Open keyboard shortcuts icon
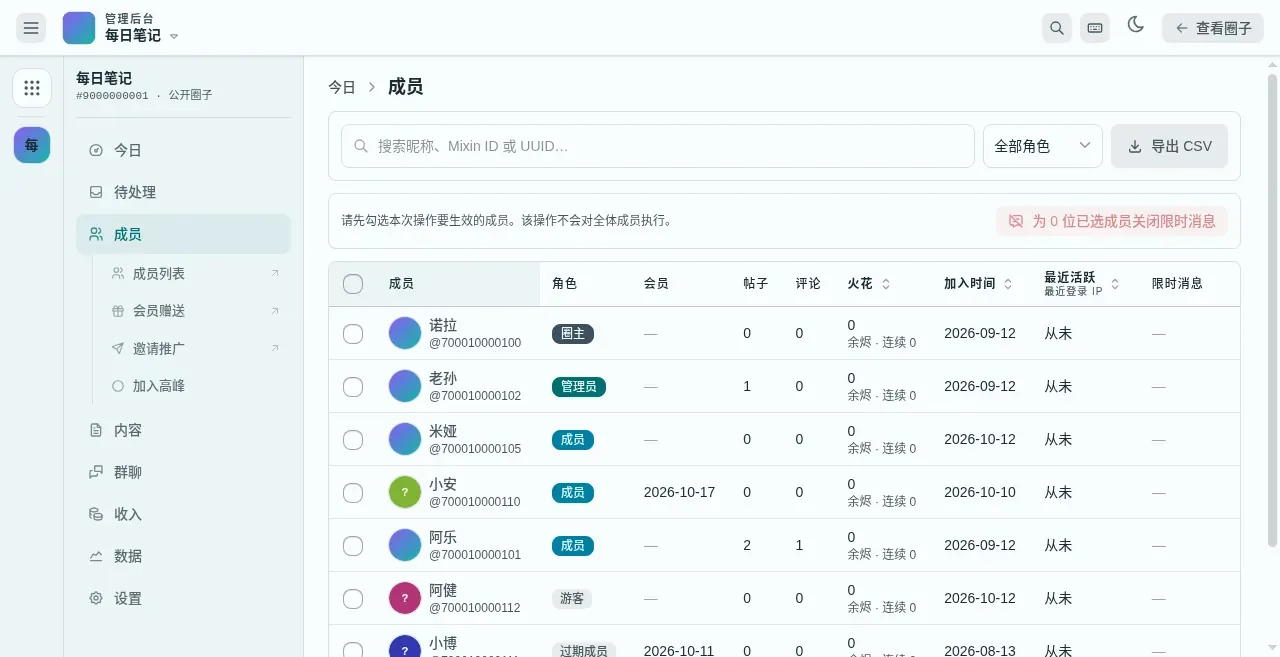This screenshot has width=1280, height=657. click(1095, 28)
